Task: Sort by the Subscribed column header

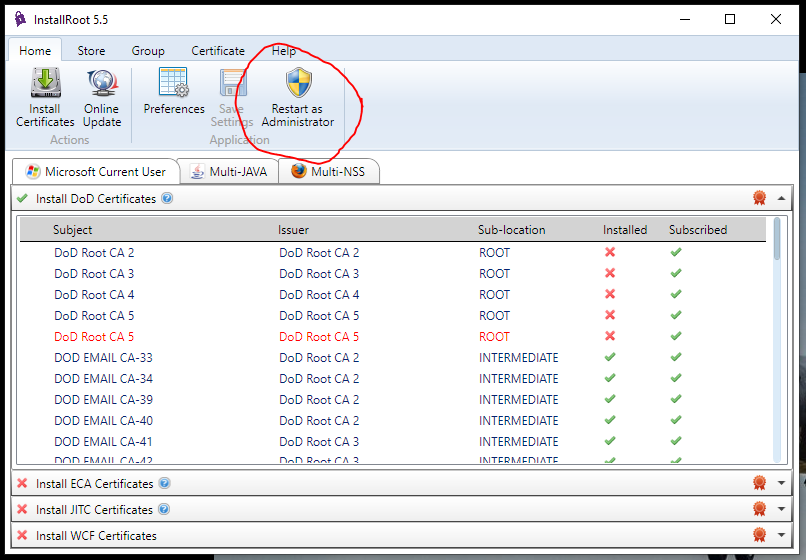Action: [698, 229]
